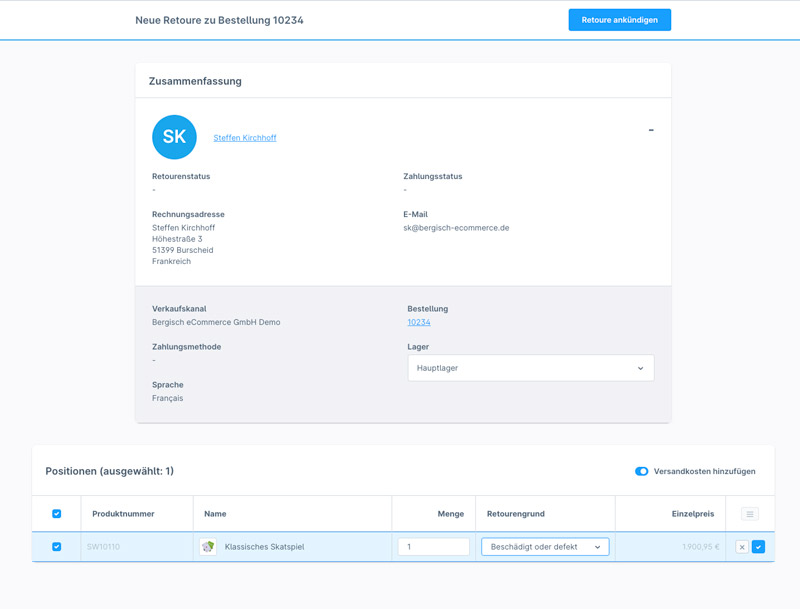The height and width of the screenshot is (609, 800).
Task: Click the Menge column header
Action: pyautogui.click(x=450, y=514)
